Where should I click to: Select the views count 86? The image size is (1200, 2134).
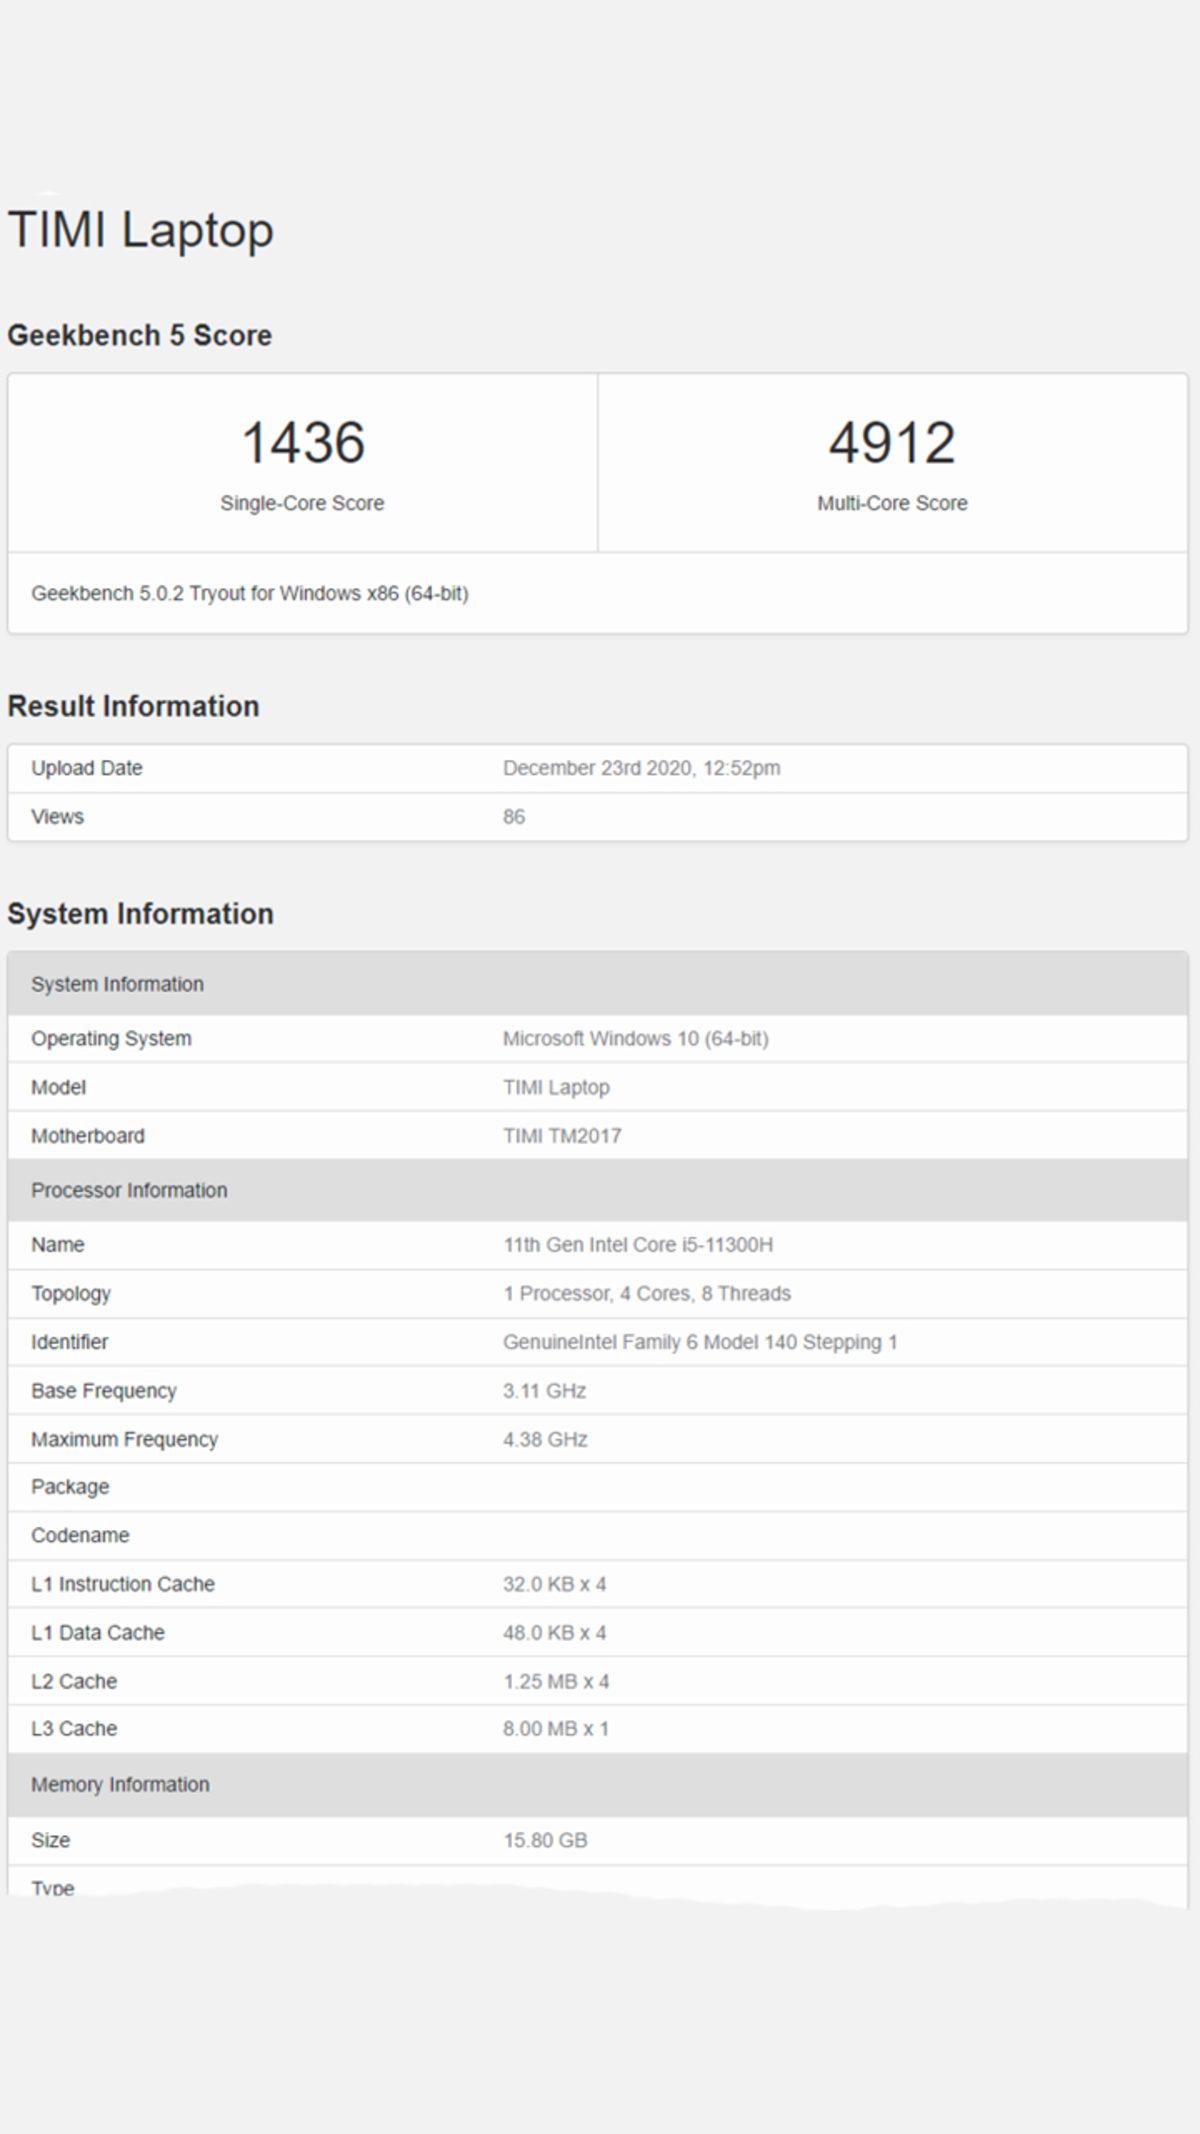(514, 816)
